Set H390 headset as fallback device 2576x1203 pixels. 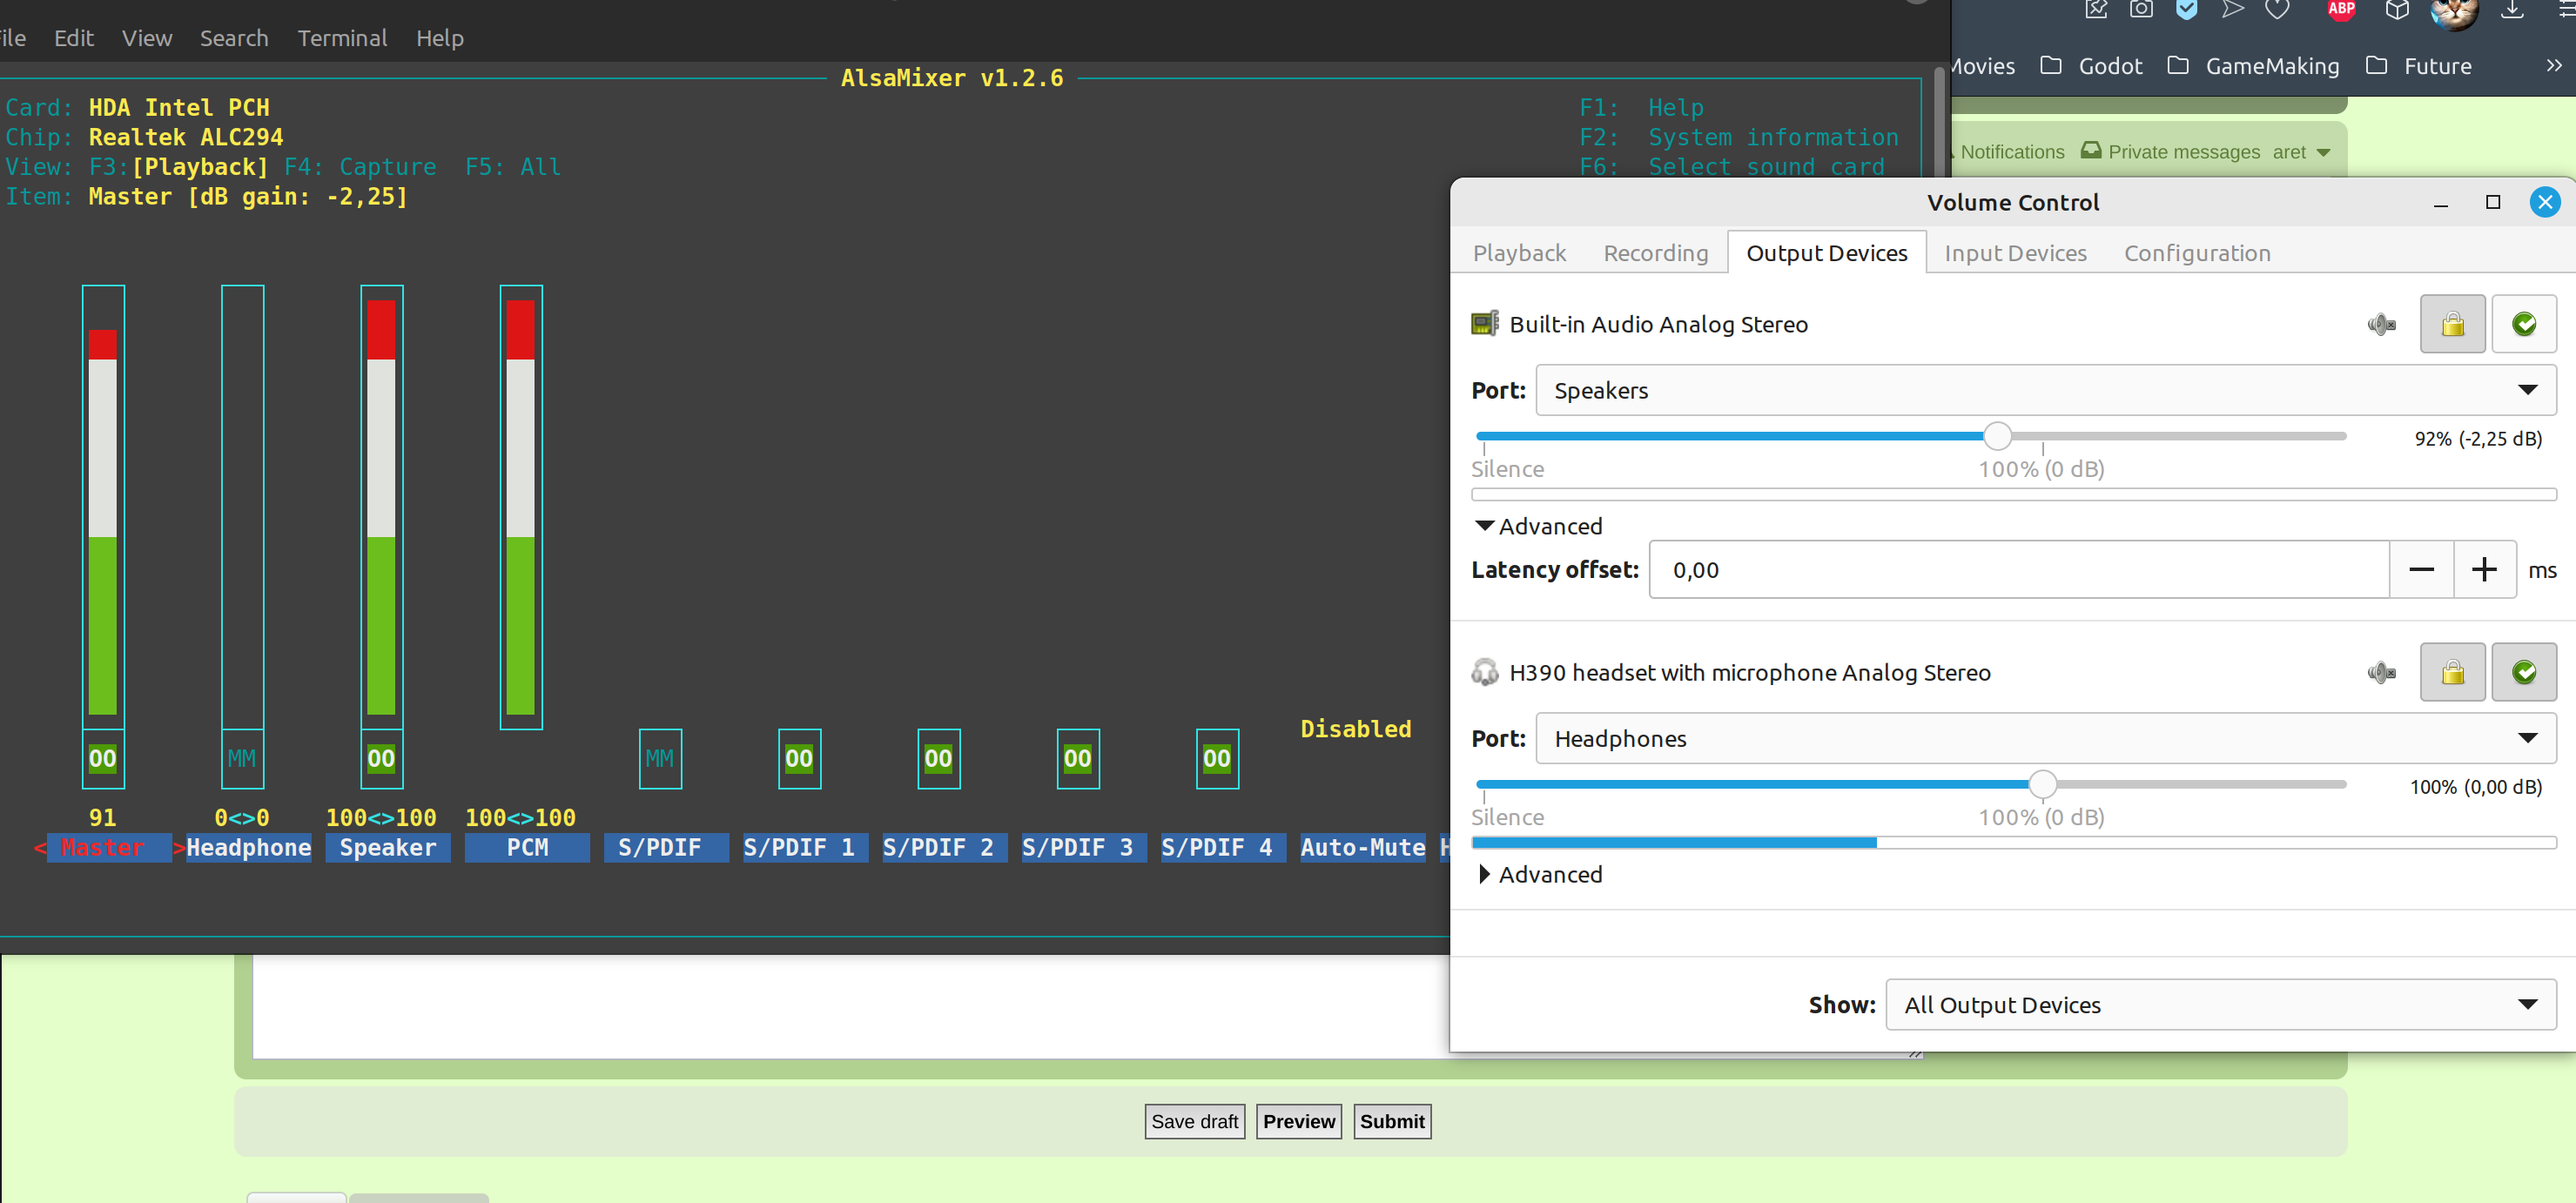2524,672
